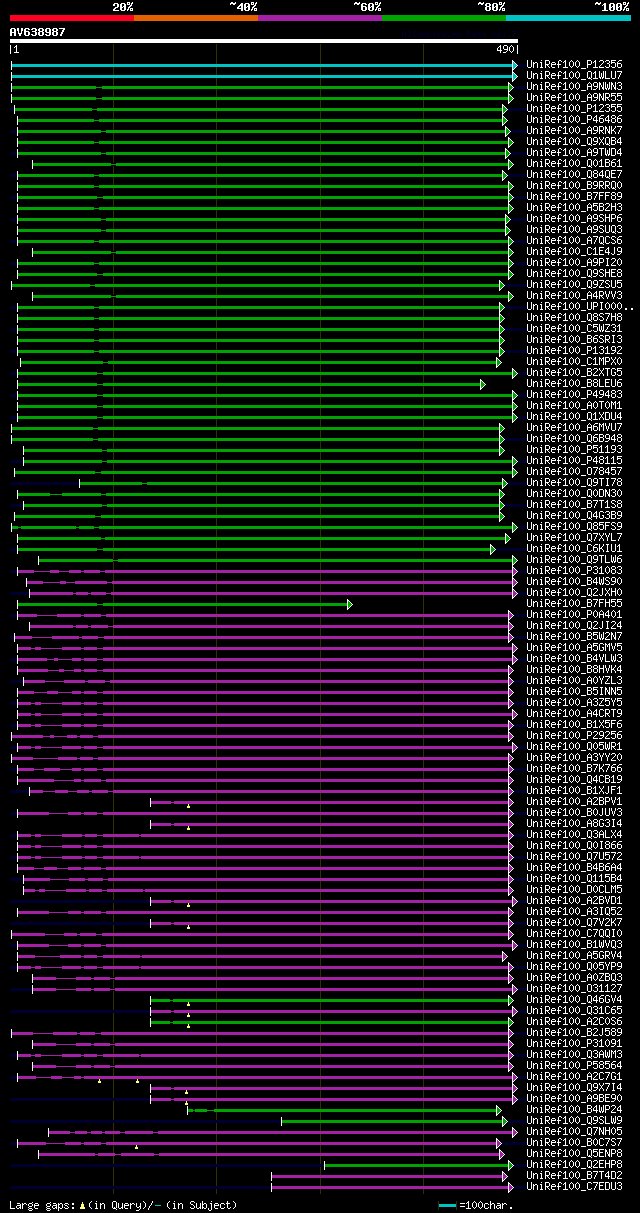Select label UniRef100_A6MVU7

point(574,427)
